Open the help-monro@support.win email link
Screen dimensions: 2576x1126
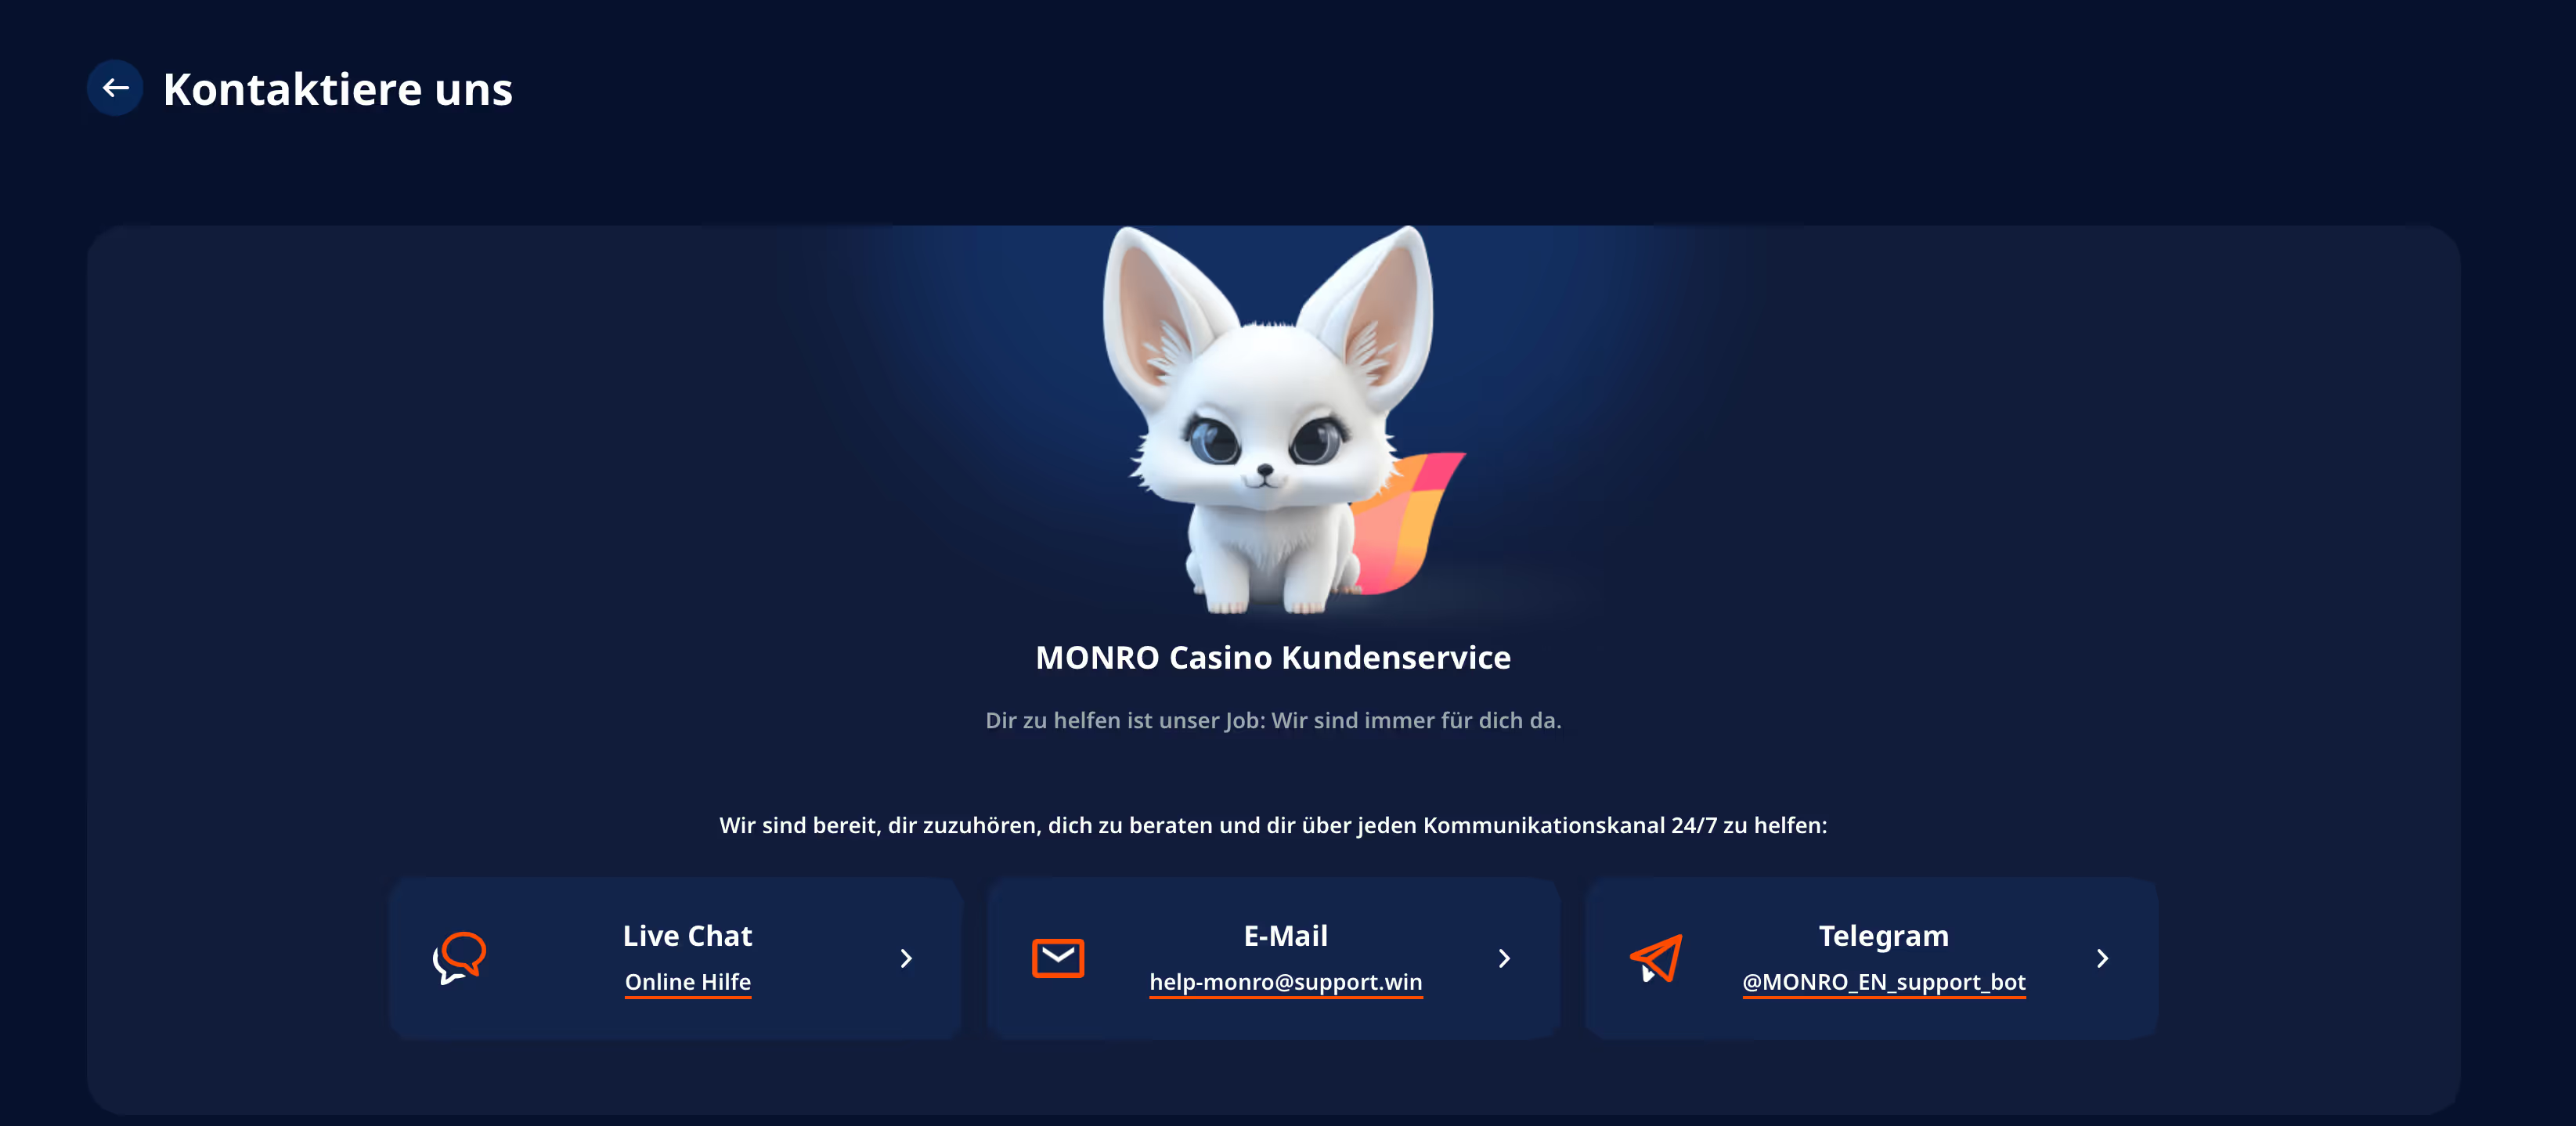pos(1285,982)
